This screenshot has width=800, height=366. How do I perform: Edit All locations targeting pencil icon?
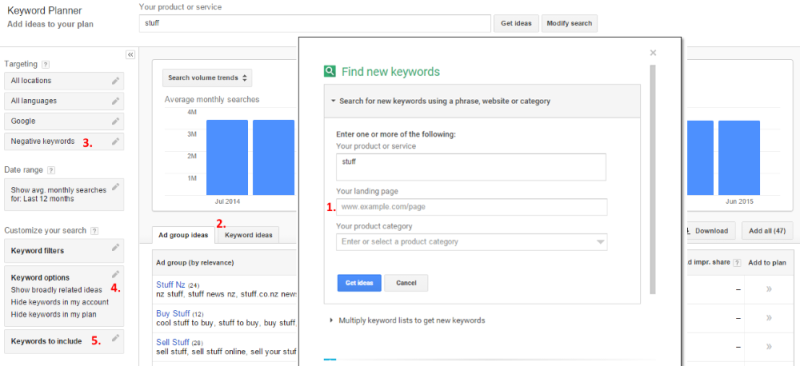click(x=116, y=81)
